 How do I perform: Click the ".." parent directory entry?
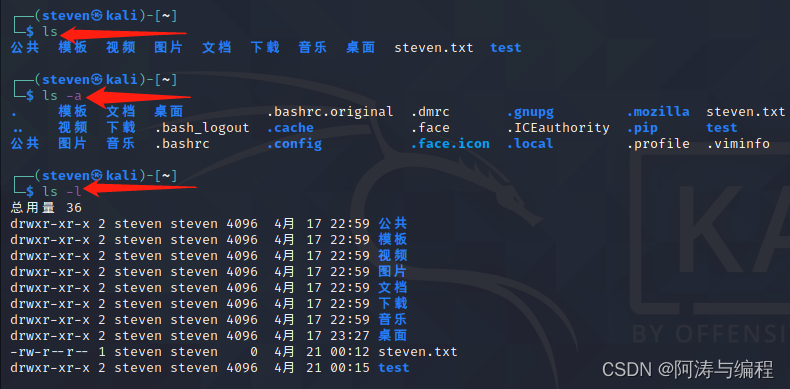18,131
